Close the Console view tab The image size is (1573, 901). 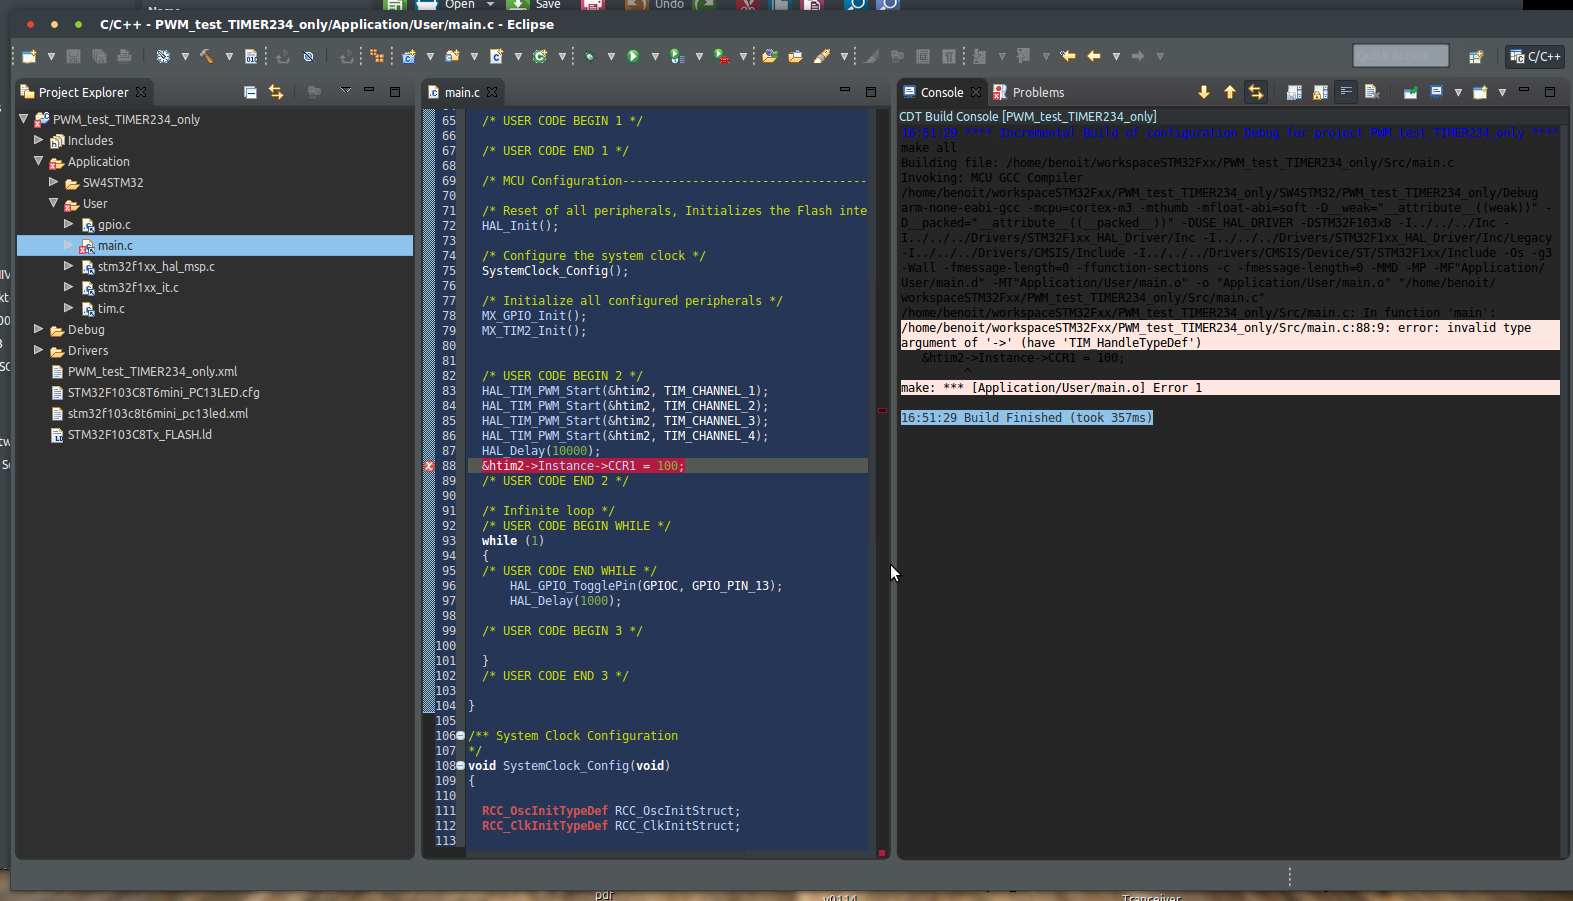[976, 92]
